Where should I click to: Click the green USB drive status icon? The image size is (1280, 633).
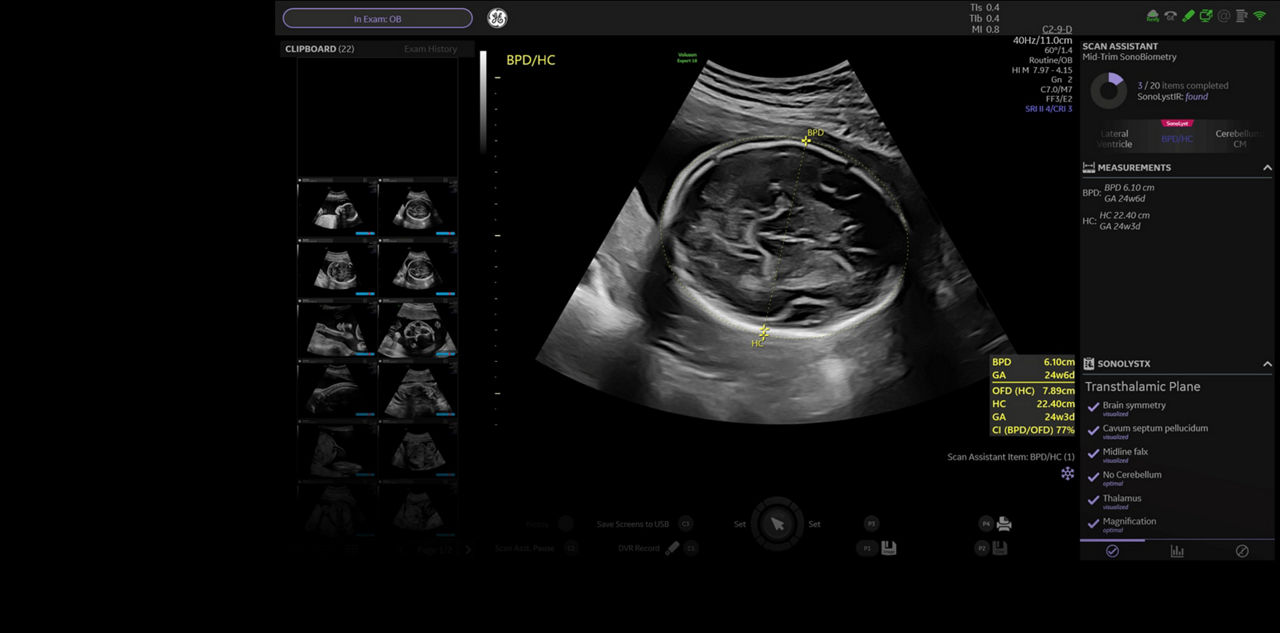tap(1188, 16)
